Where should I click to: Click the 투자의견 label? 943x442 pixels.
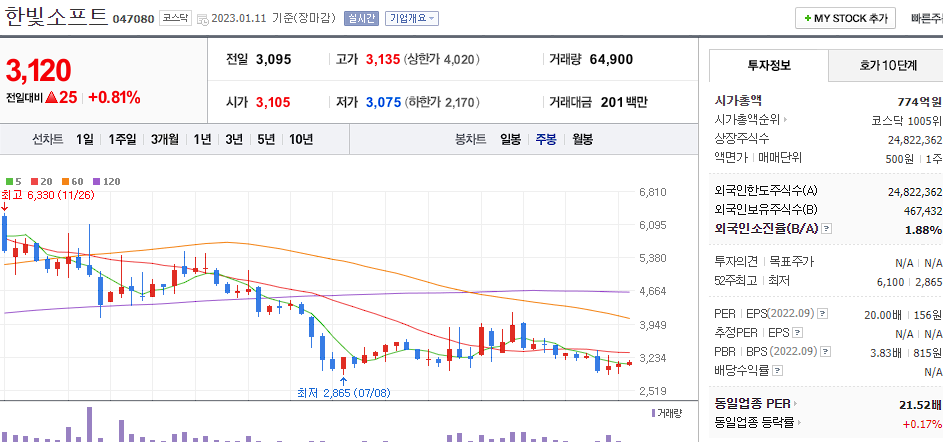coord(735,262)
